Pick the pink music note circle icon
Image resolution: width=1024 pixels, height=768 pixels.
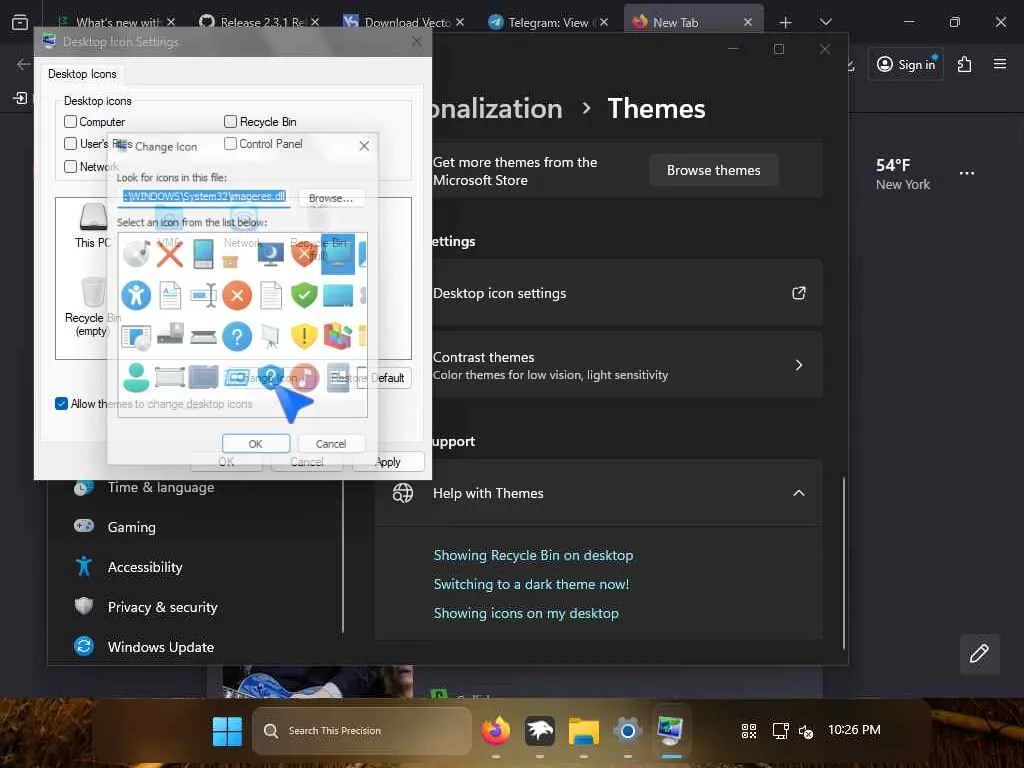[x=304, y=377]
